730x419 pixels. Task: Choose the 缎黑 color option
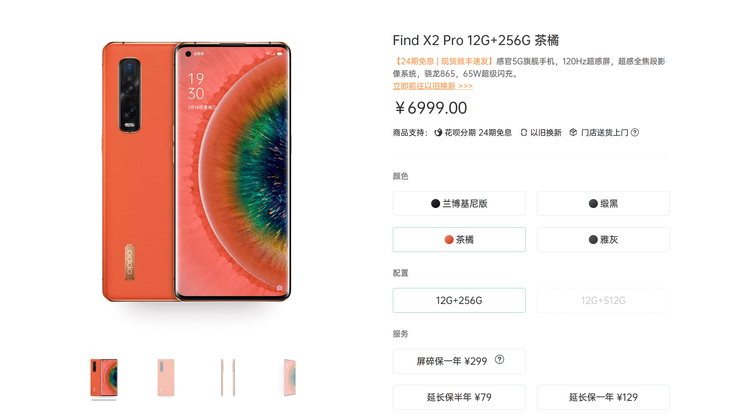click(x=603, y=203)
